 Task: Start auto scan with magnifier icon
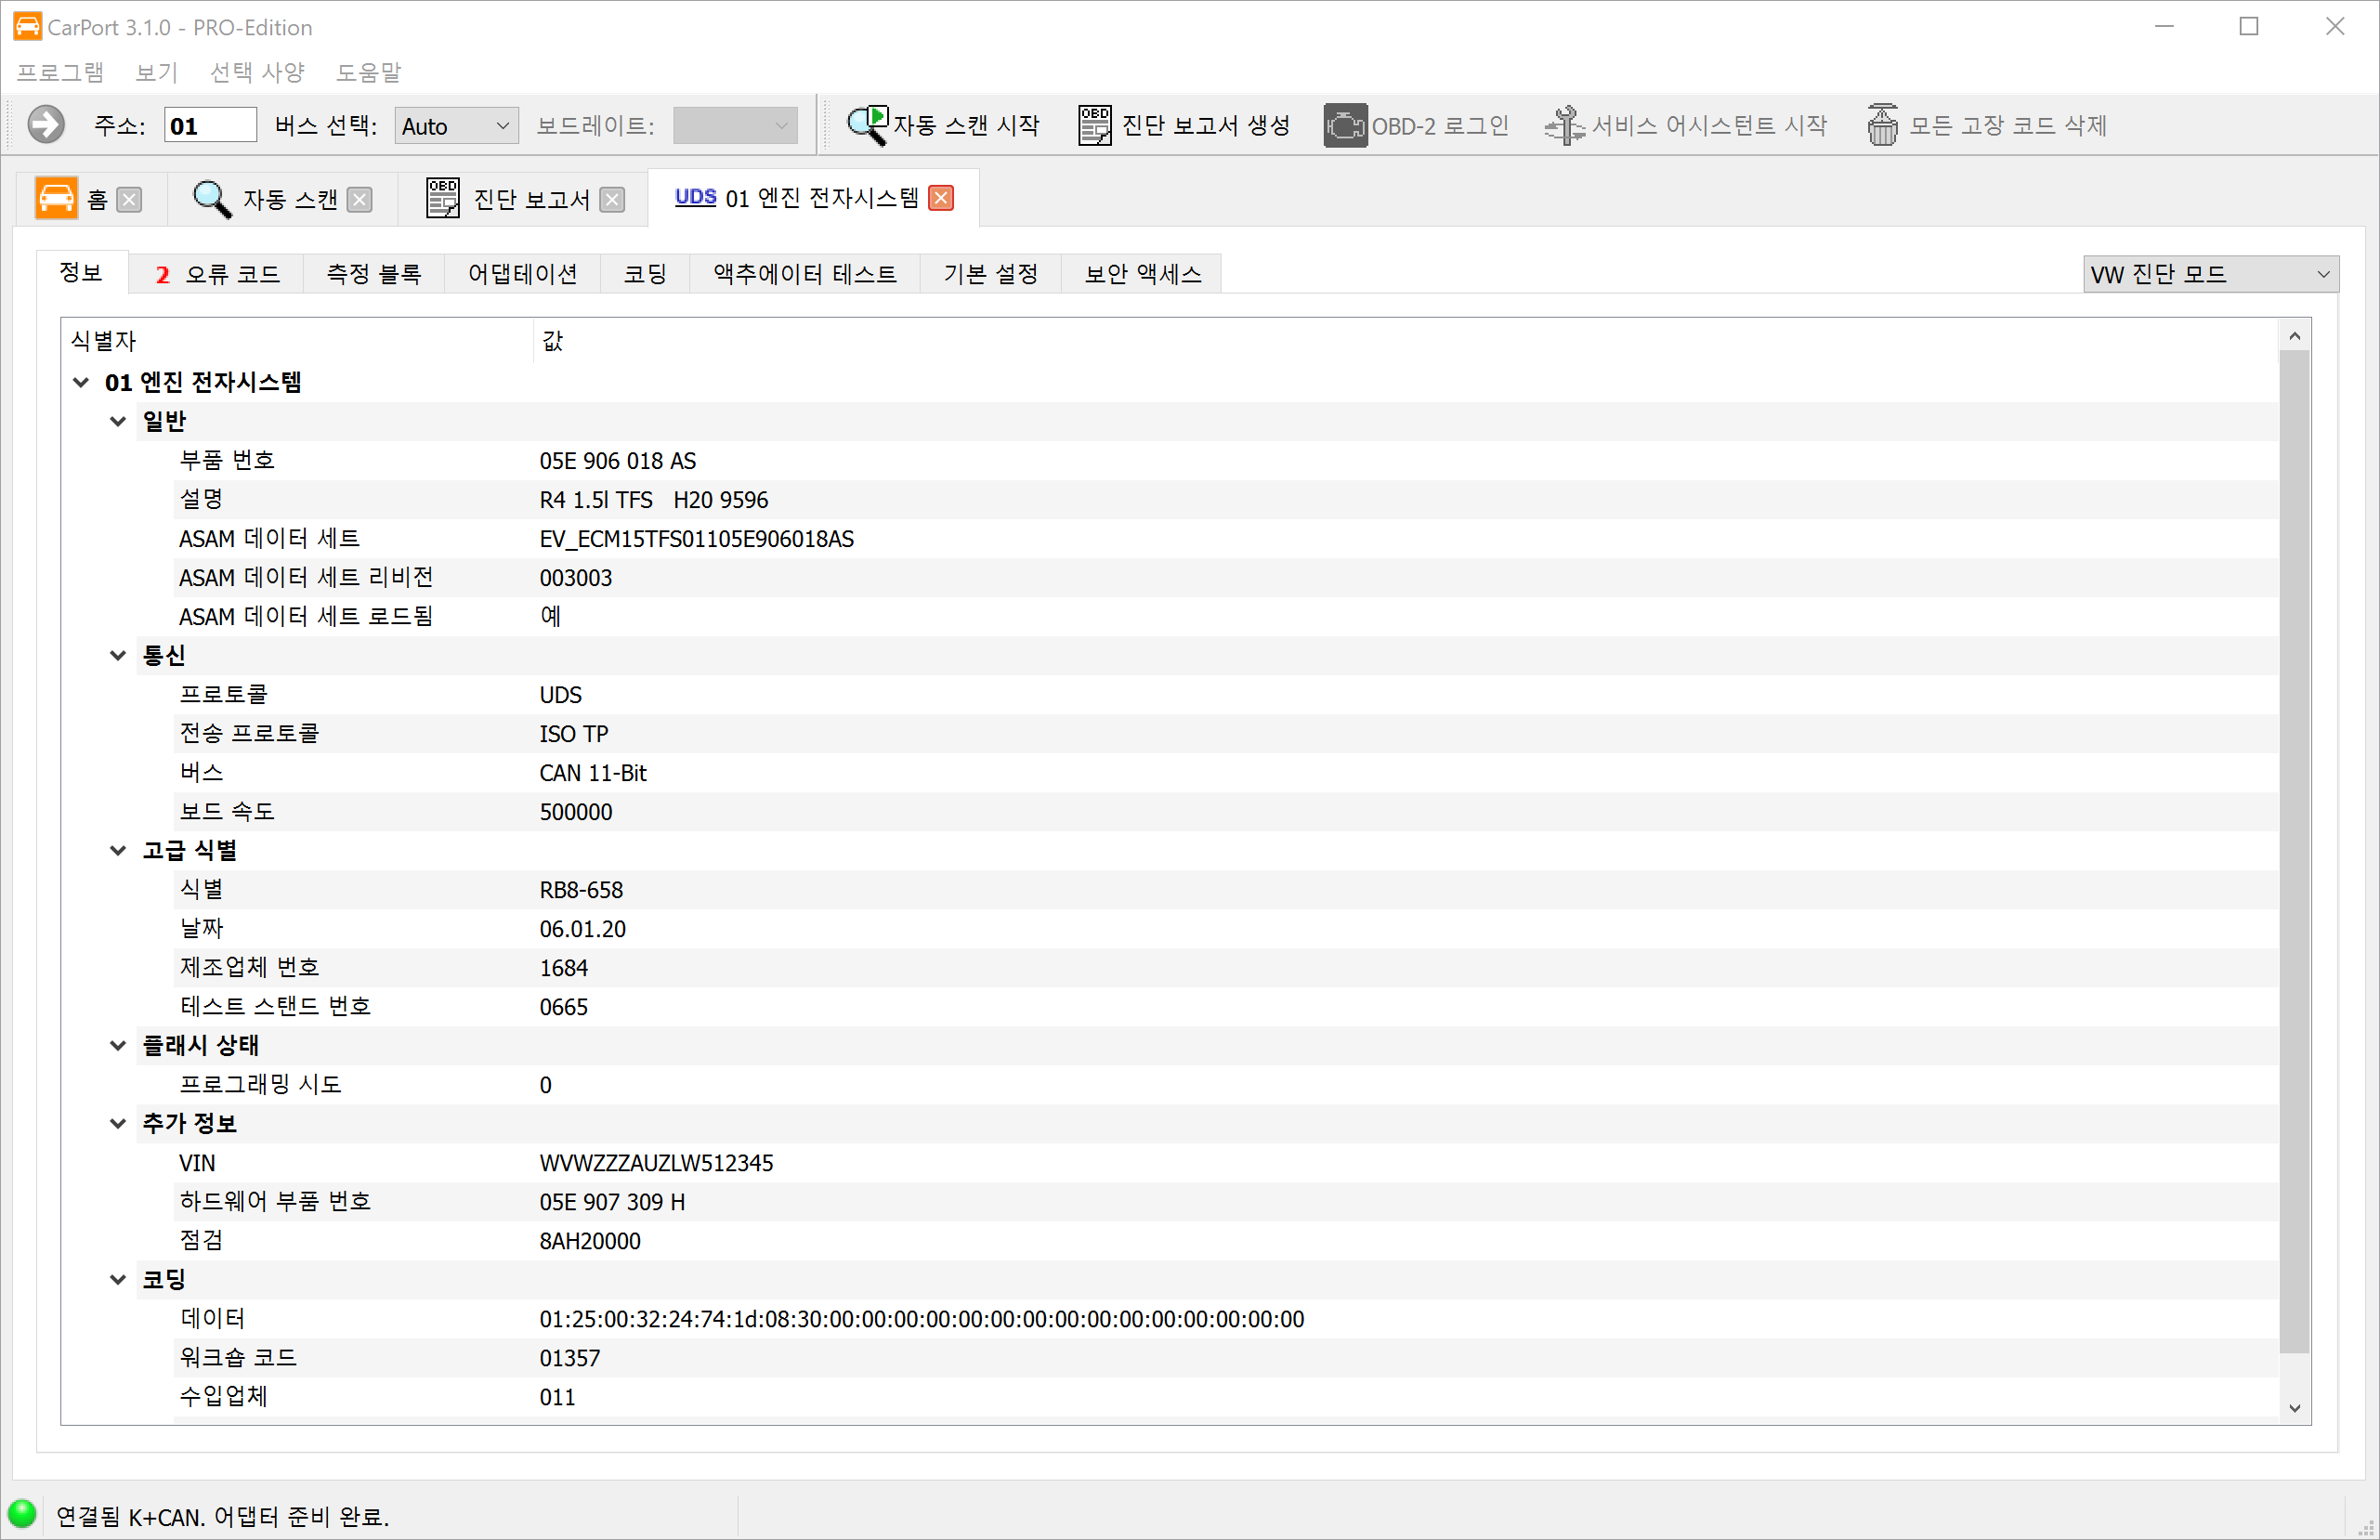(866, 125)
